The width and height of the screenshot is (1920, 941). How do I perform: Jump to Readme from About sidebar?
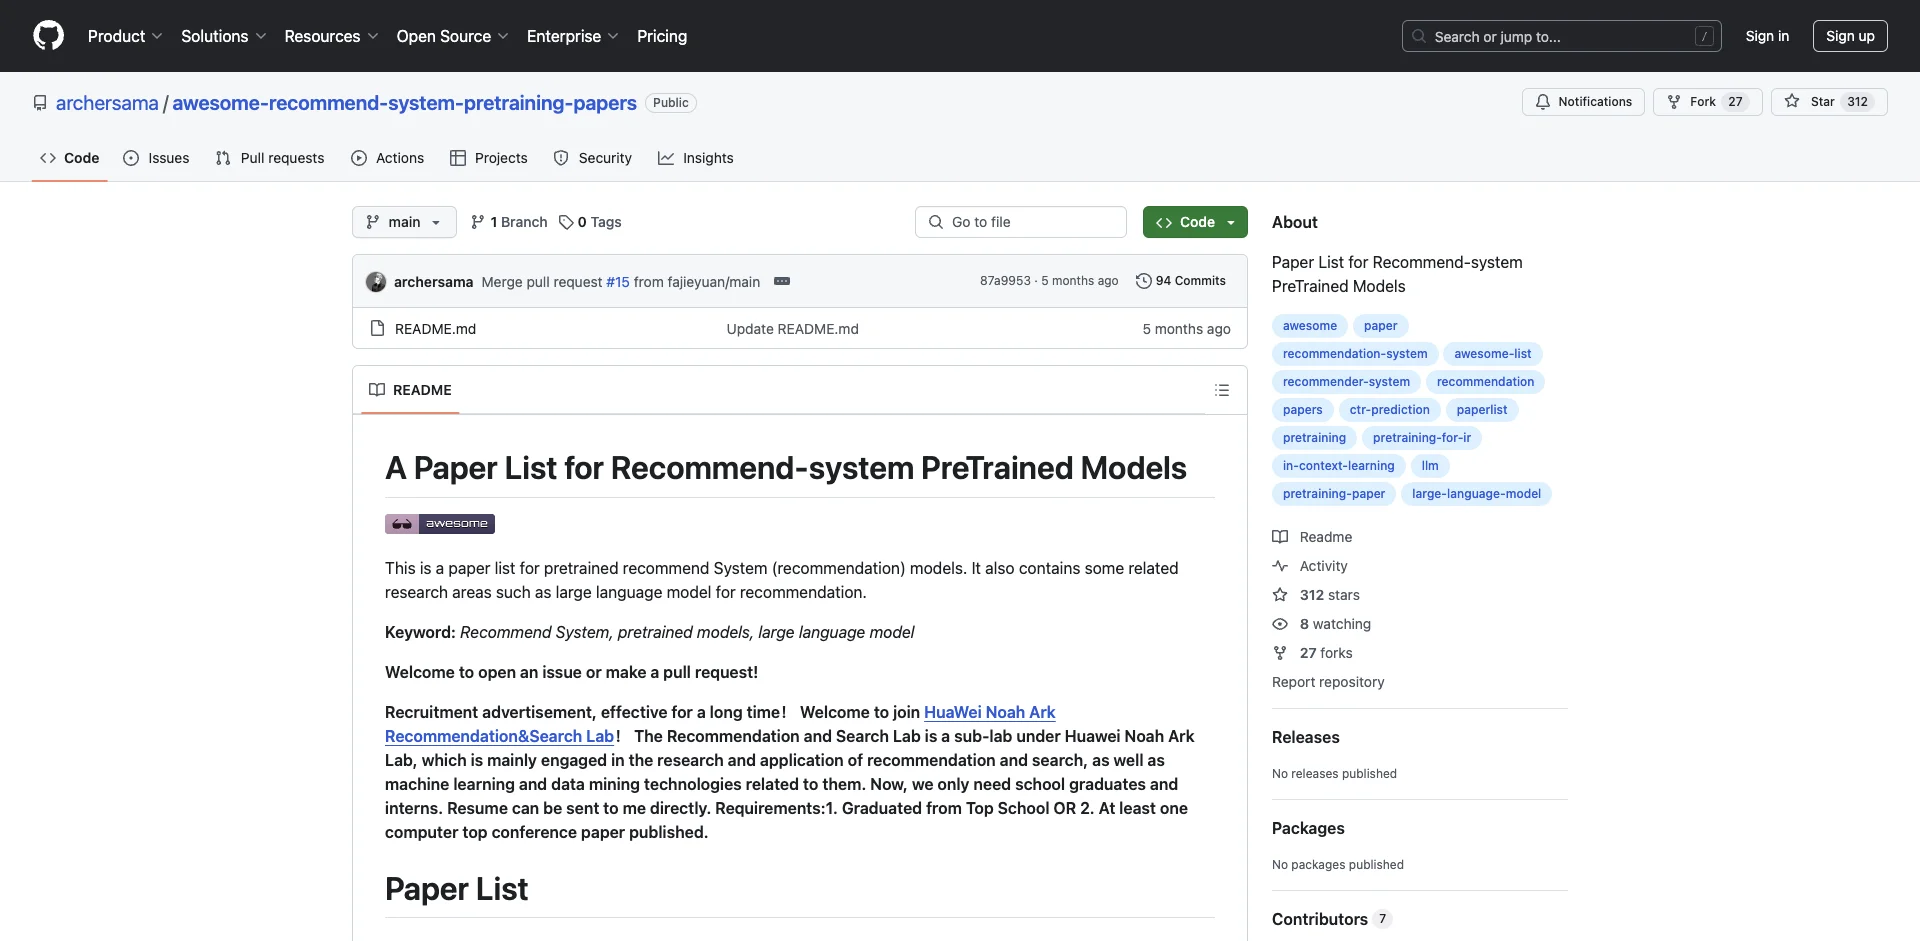point(1313,537)
